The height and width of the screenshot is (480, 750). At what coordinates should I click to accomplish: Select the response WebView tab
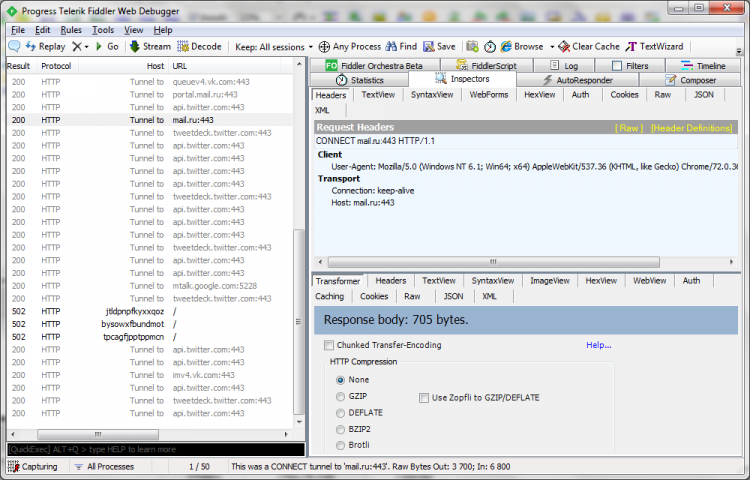pos(649,281)
